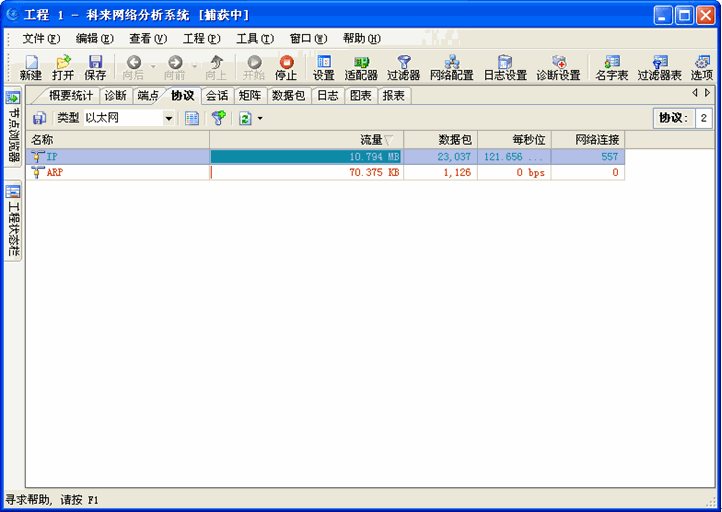Click the export/save icon beside 类型

[x=40, y=118]
